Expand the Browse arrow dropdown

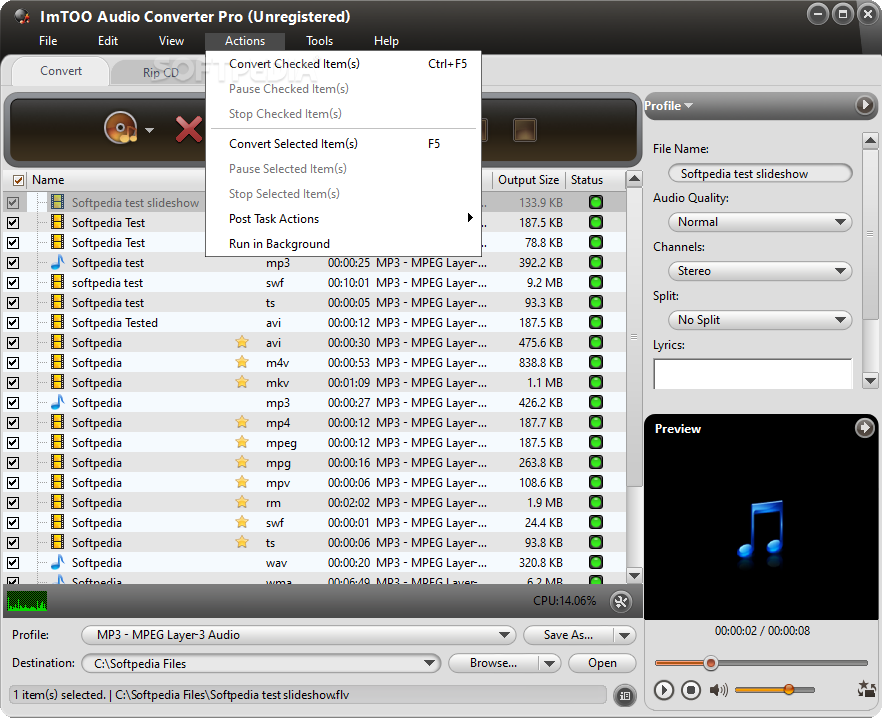(x=550, y=663)
